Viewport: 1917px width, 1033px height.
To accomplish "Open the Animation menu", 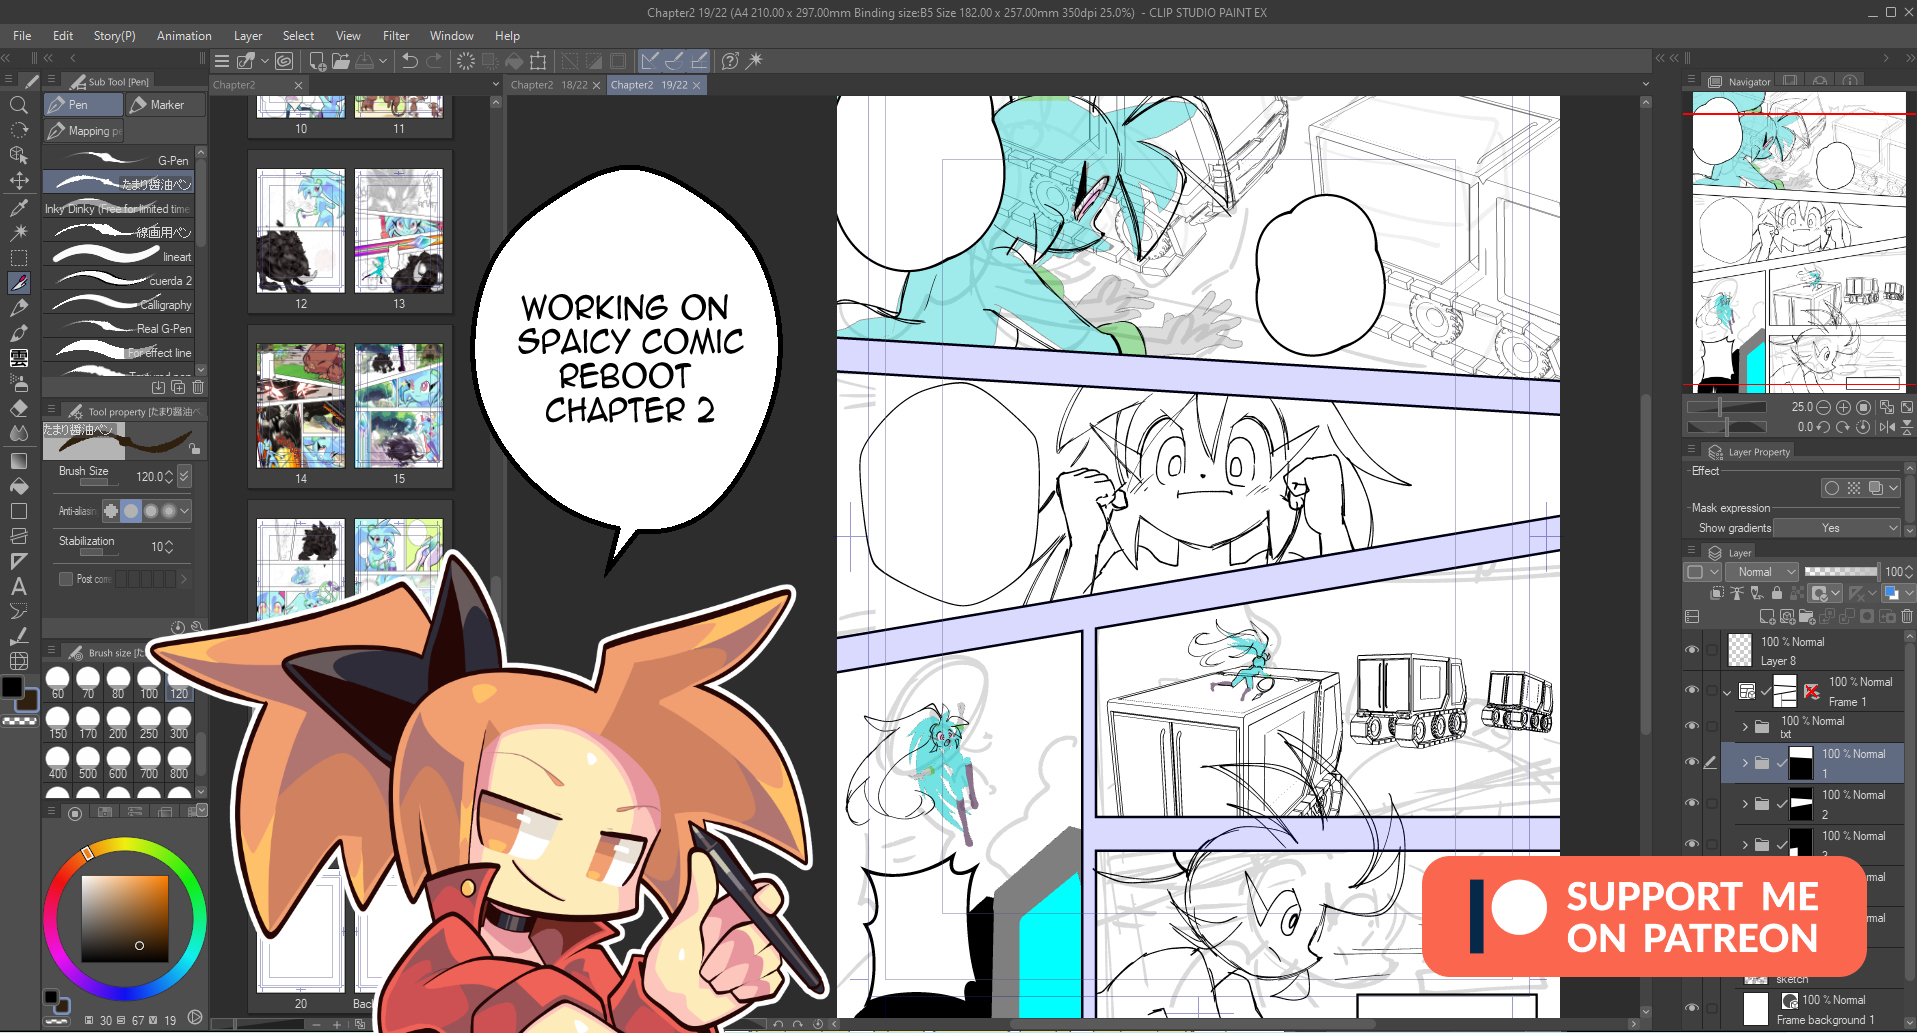I will click(x=184, y=36).
